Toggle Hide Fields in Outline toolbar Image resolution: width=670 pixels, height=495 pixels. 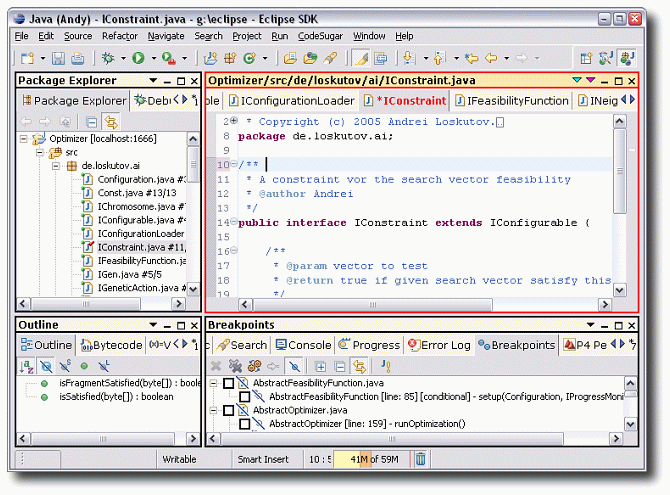[46, 366]
